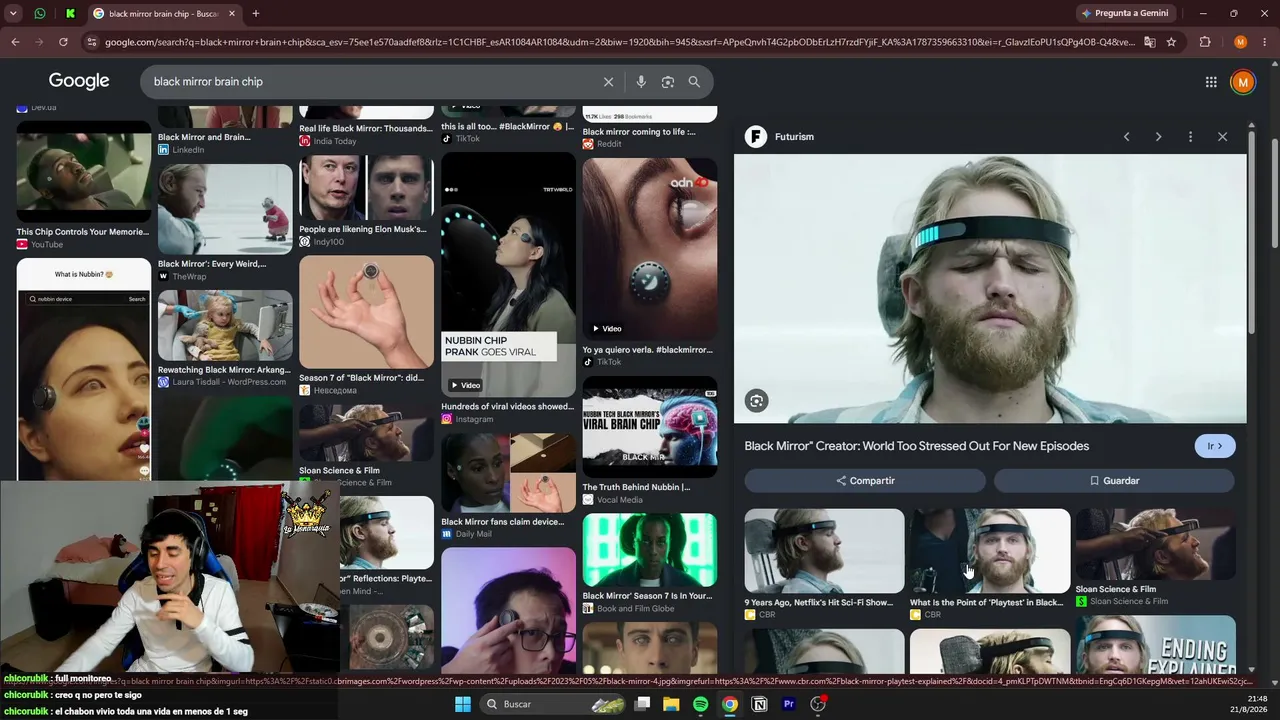
Task: Open 'Yo ya quiero verla' TikTok video result
Action: pyautogui.click(x=650, y=249)
